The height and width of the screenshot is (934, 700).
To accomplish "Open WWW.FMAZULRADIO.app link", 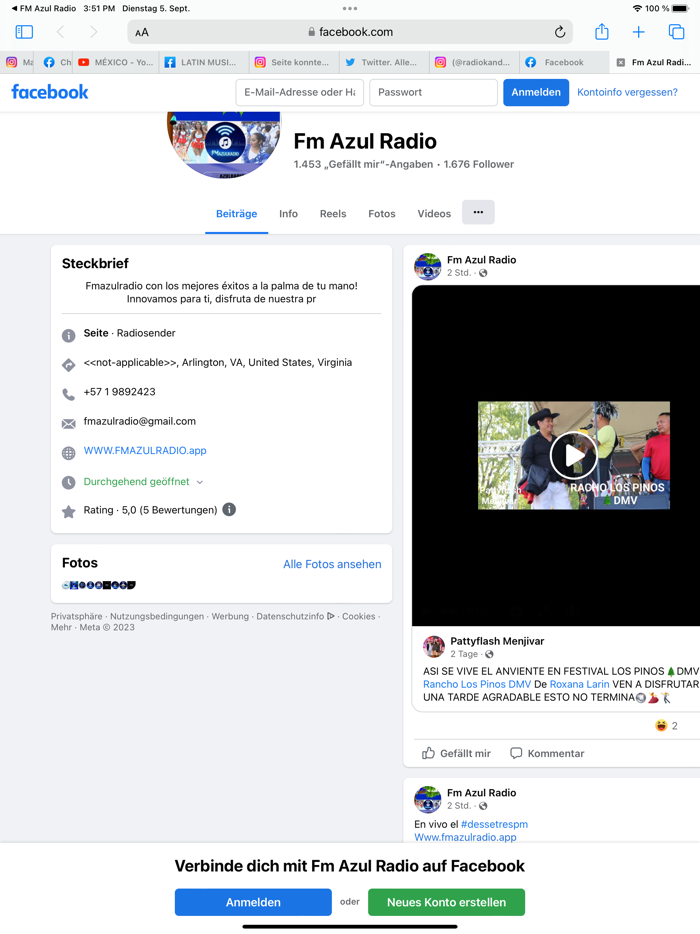I will 145,450.
